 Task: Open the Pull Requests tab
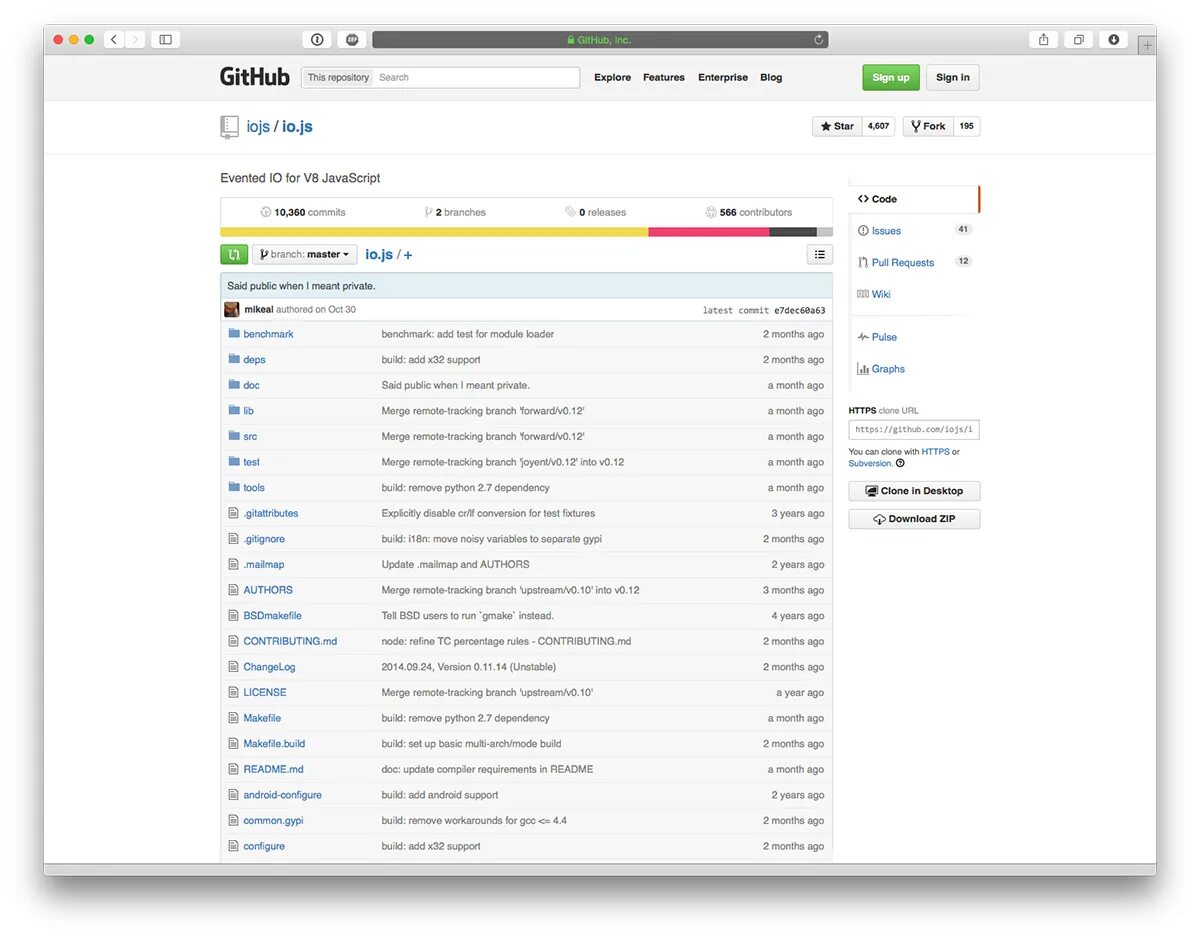pos(914,262)
